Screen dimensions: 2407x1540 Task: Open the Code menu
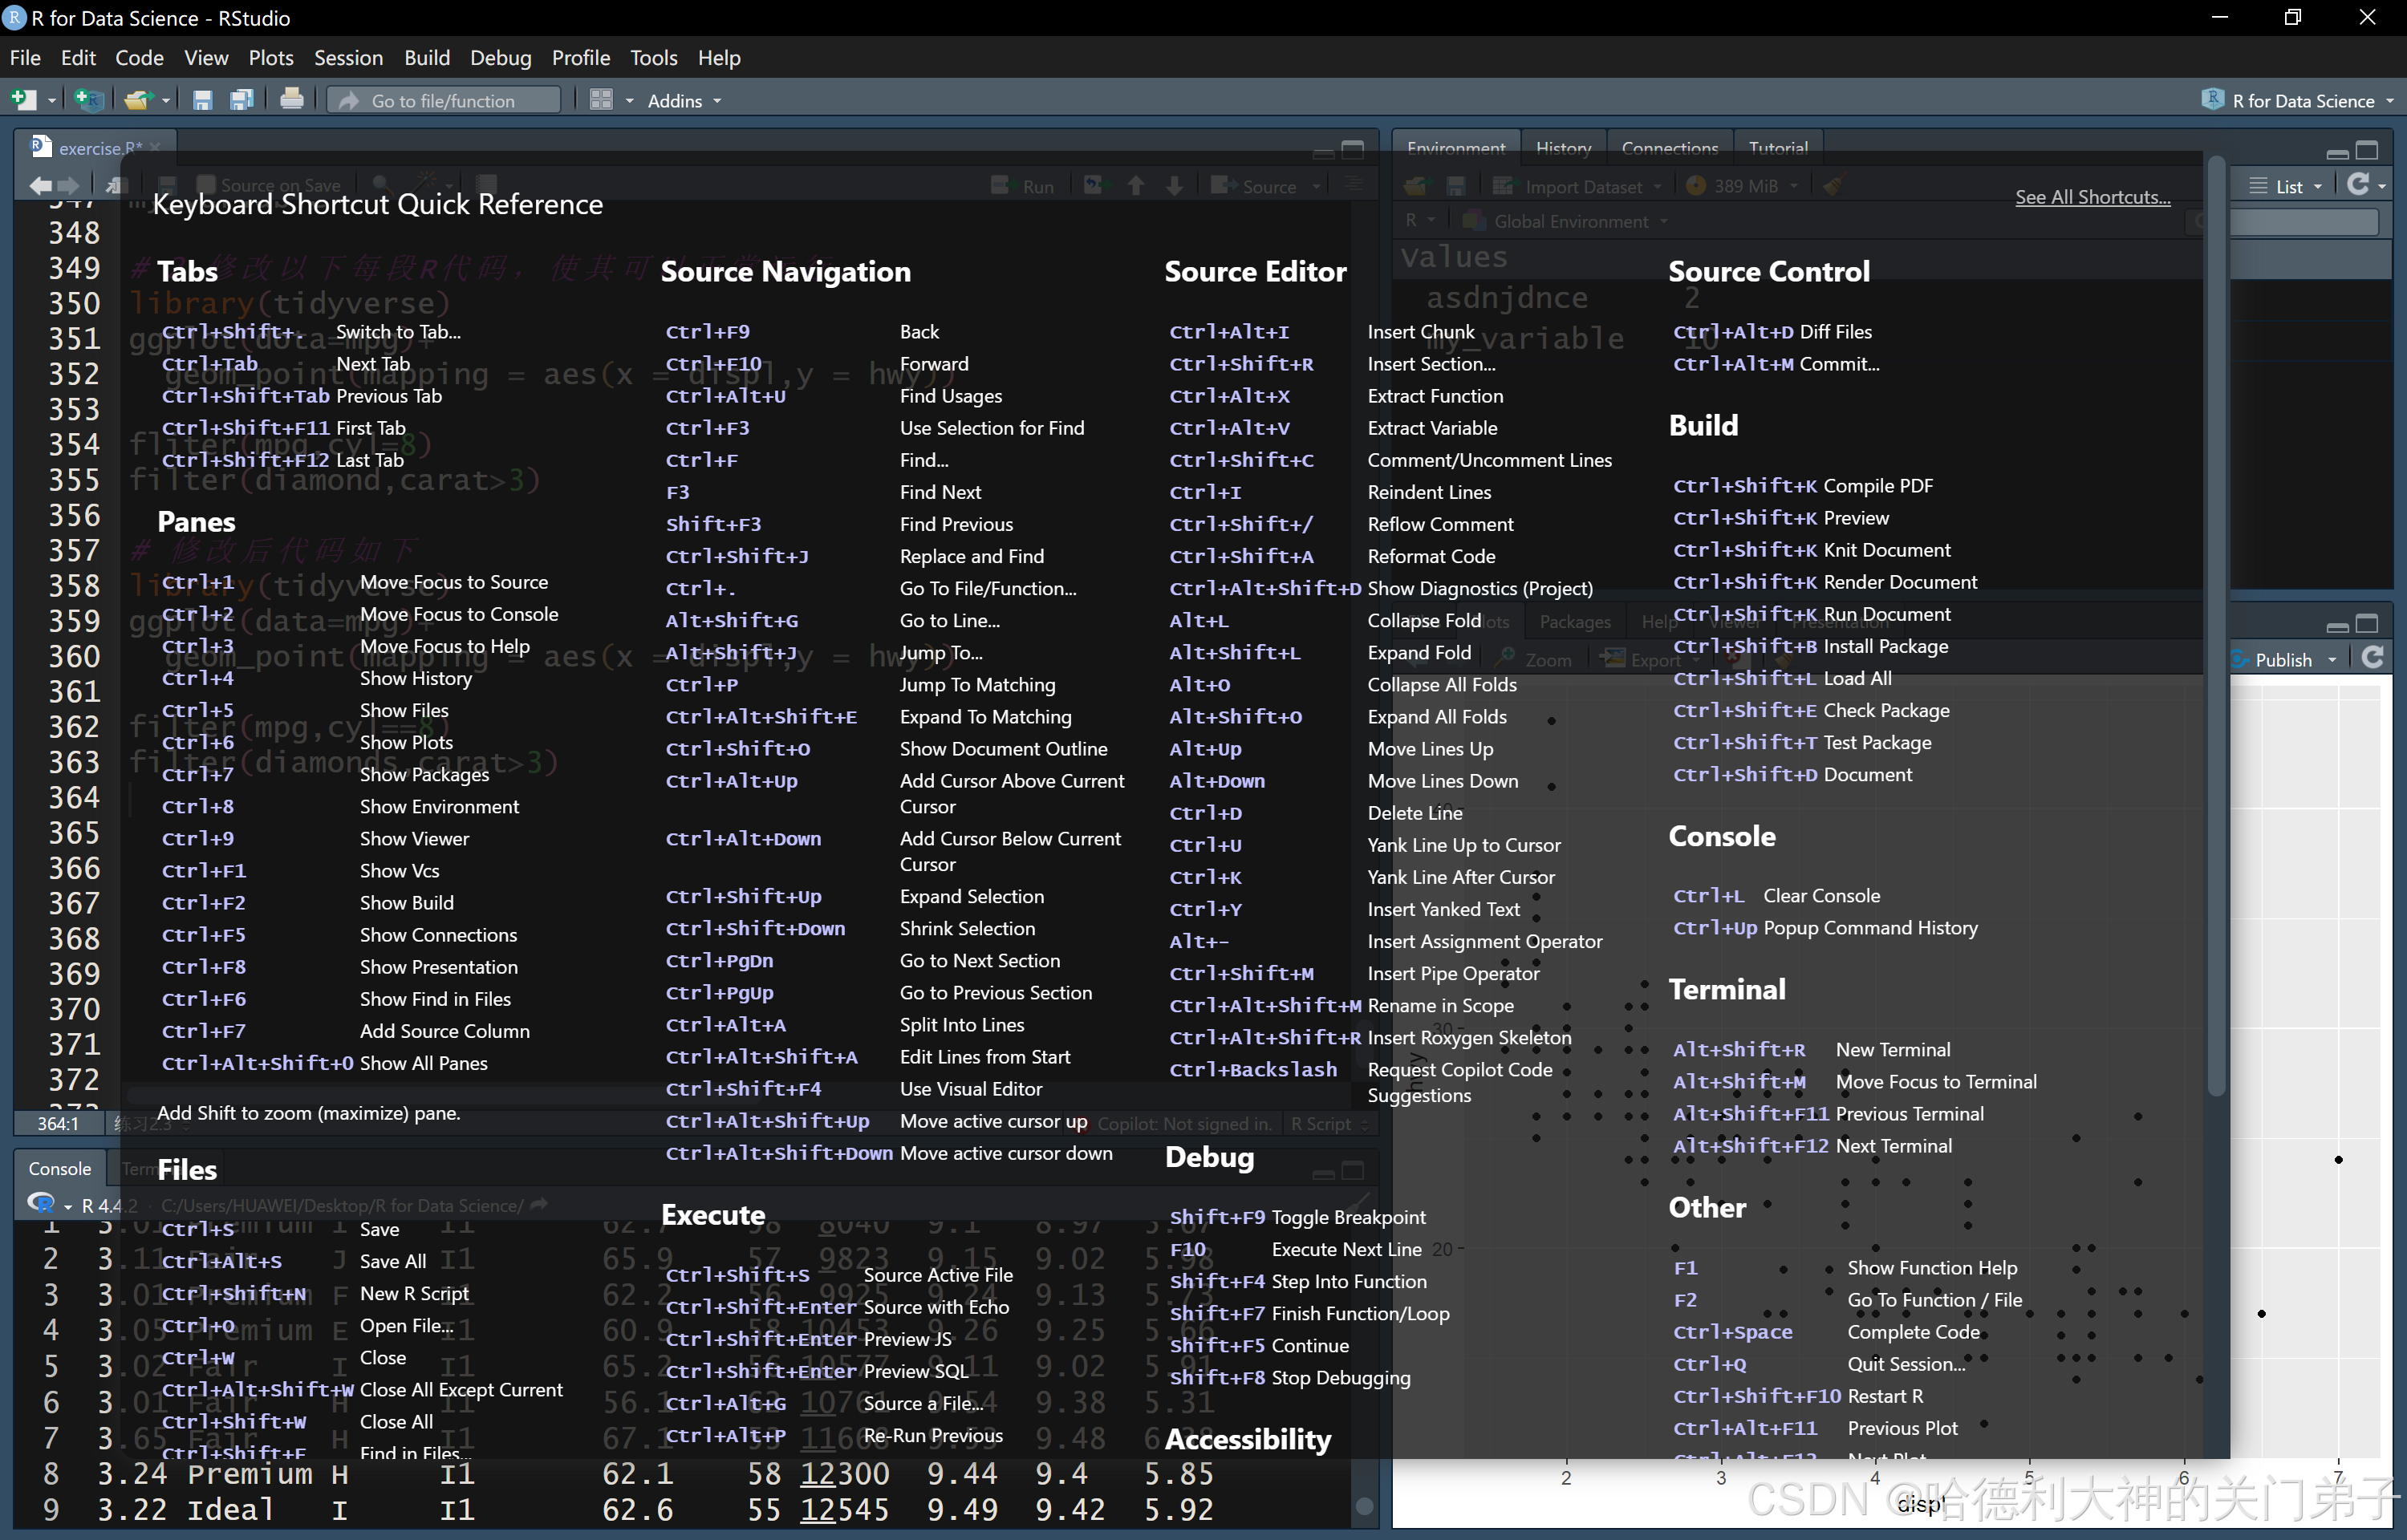(x=139, y=58)
